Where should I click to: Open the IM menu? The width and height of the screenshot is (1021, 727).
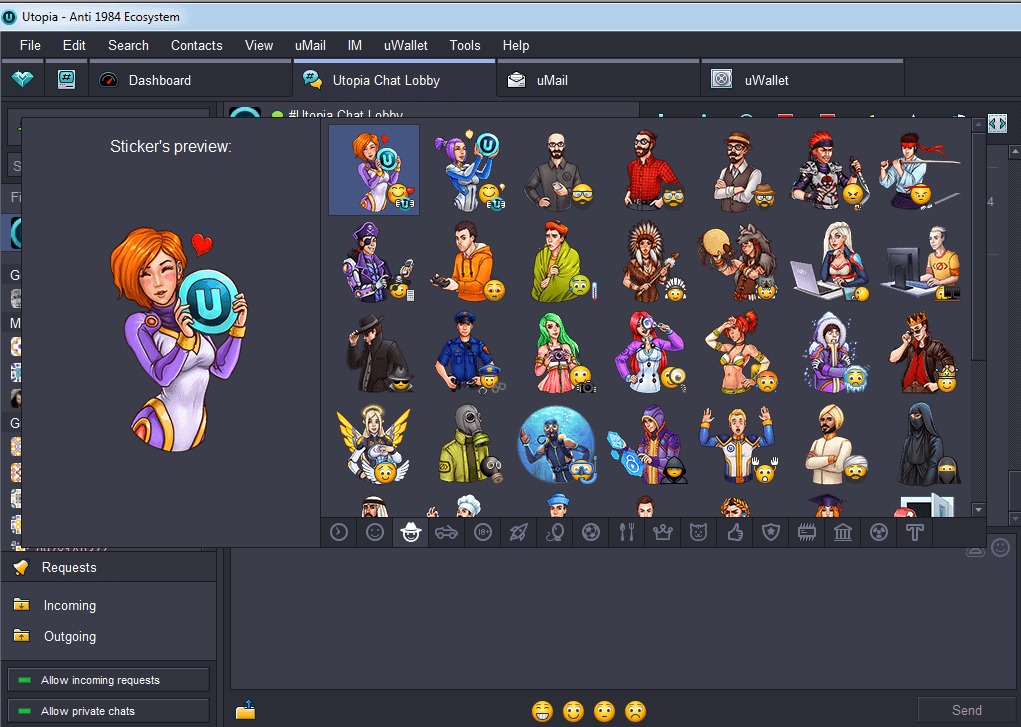coord(355,46)
